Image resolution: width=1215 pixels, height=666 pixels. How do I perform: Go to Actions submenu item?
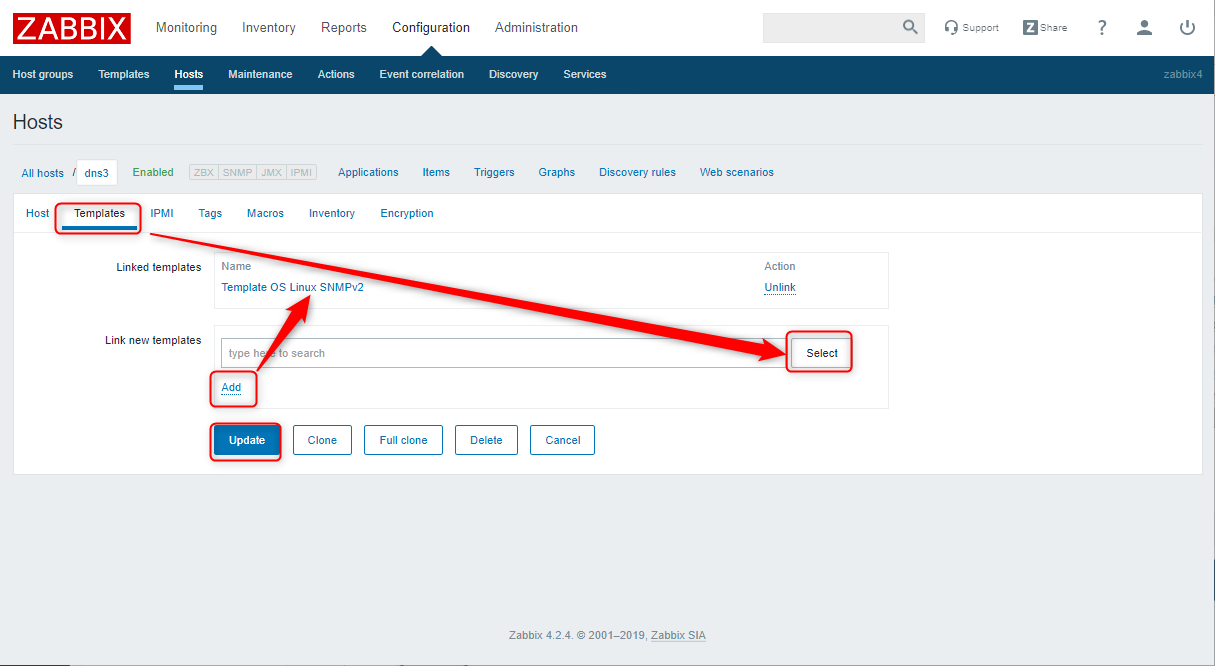336,74
